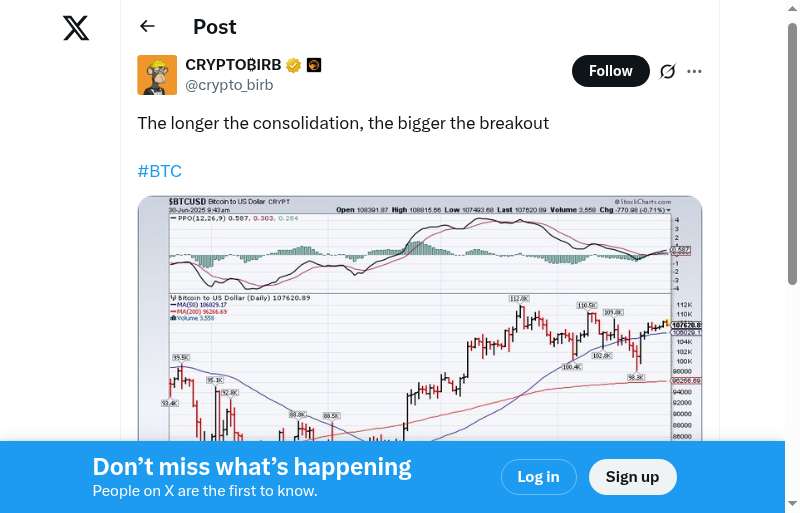Go back using the arrow icon

[x=148, y=27]
